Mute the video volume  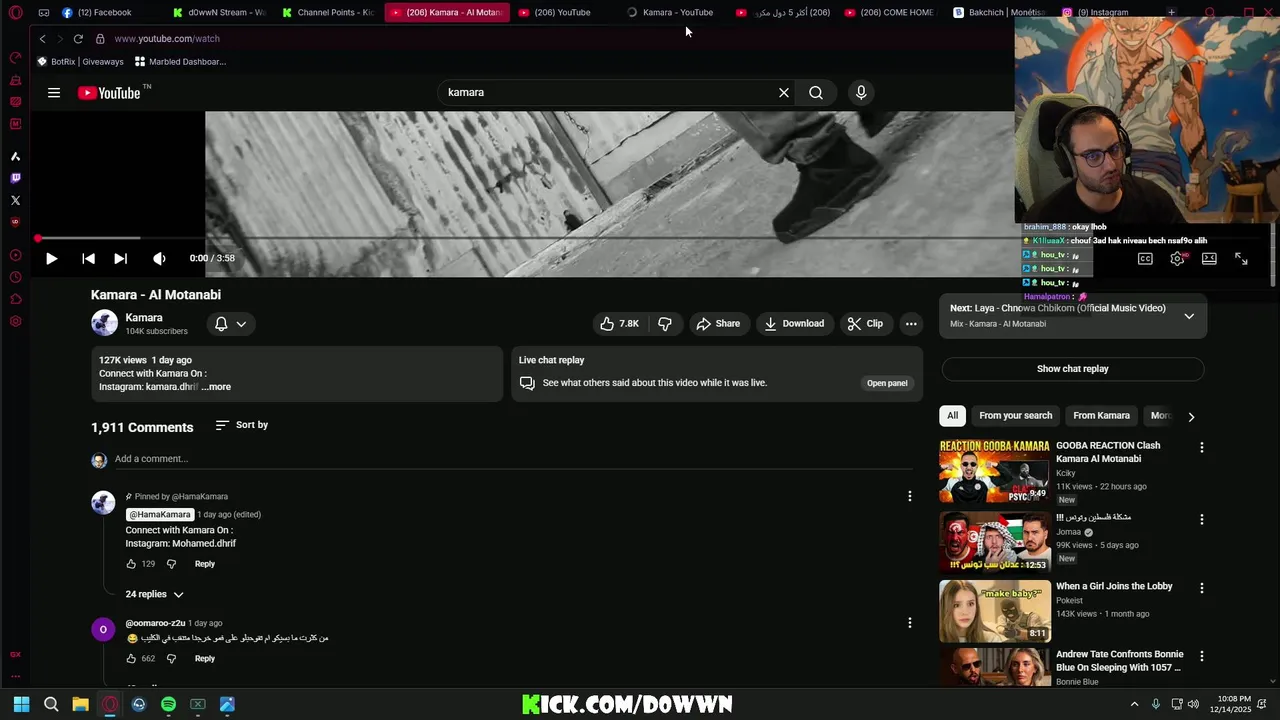[159, 258]
